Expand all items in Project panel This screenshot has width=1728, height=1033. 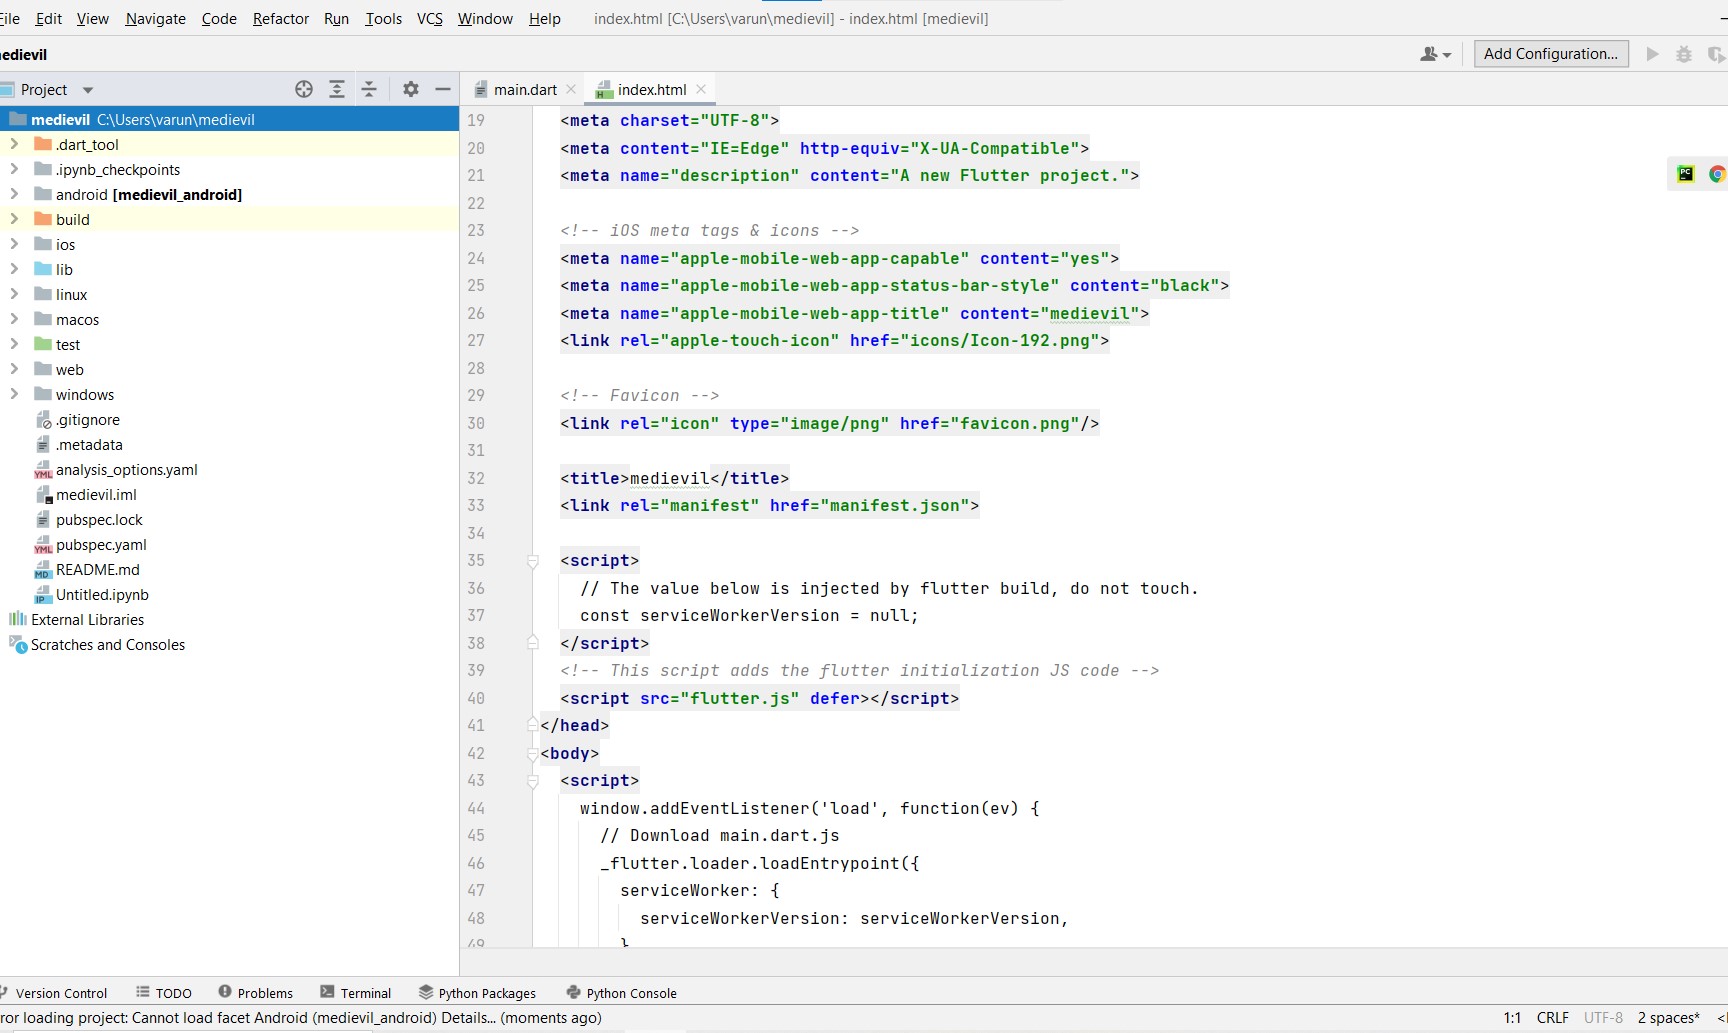[x=337, y=89]
